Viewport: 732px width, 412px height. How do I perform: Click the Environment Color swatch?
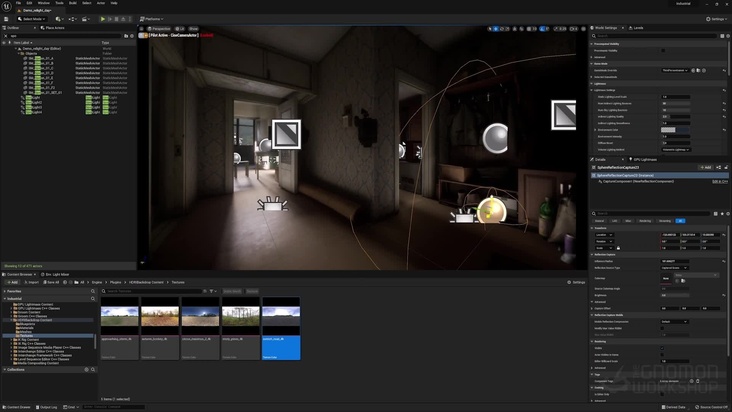(668, 129)
